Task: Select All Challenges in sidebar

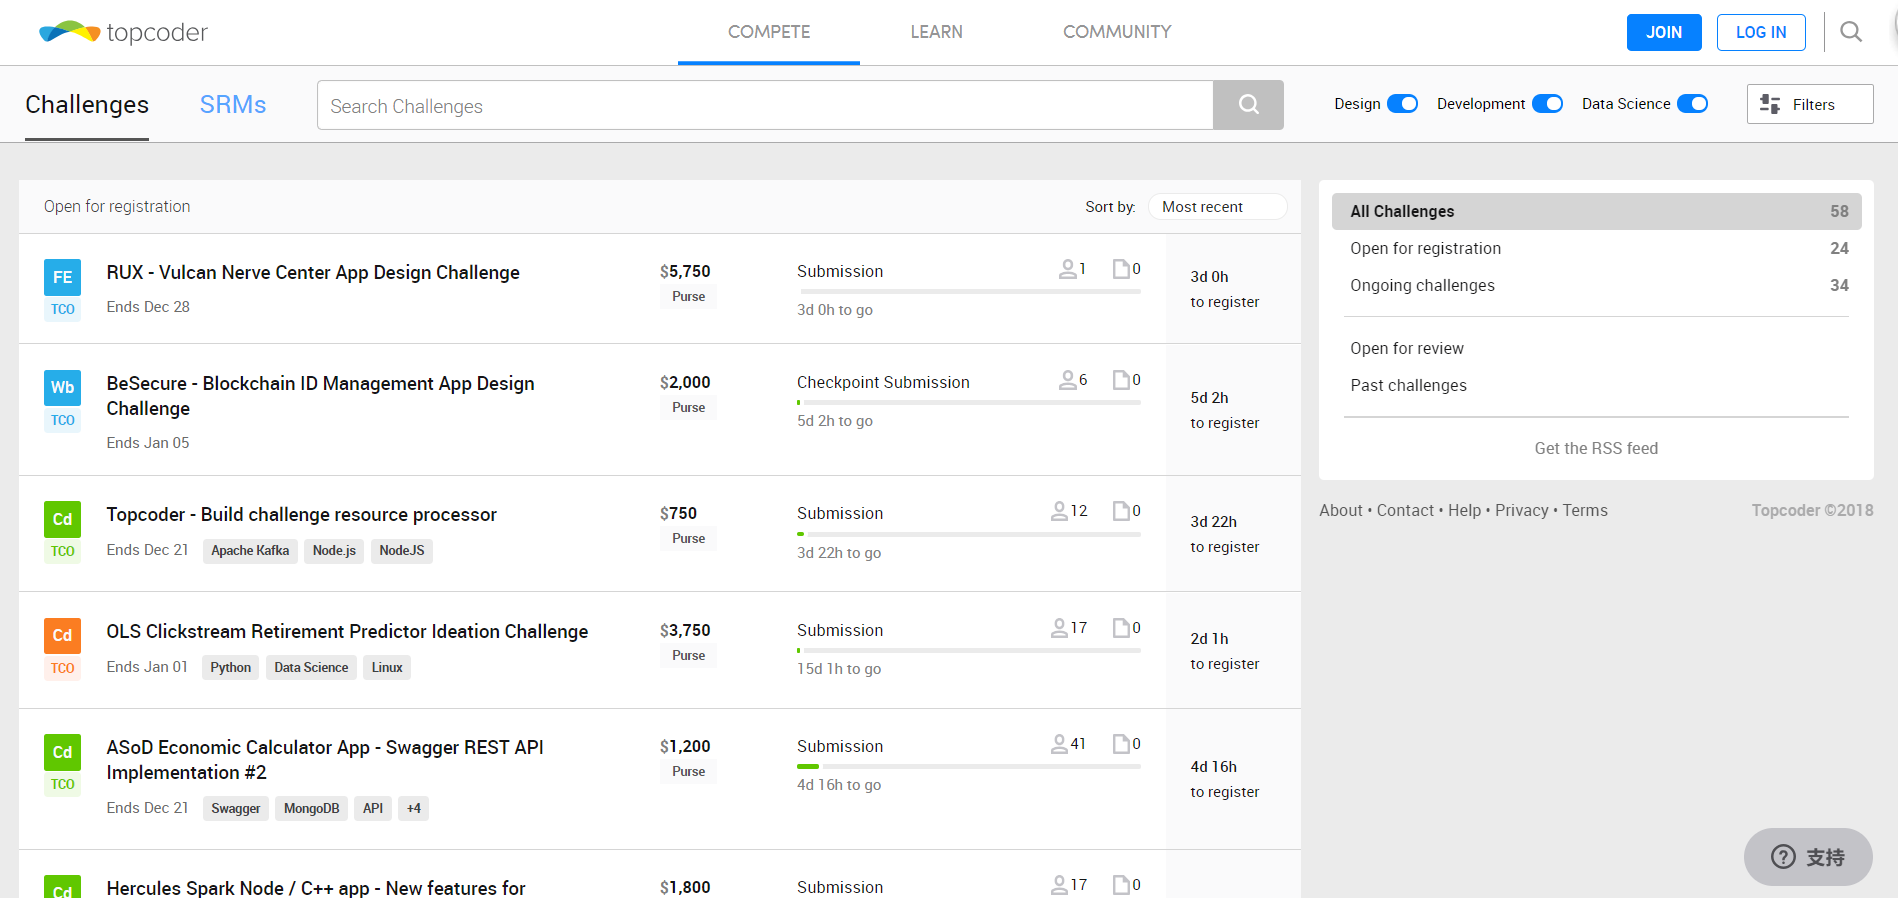Action: tap(1596, 211)
